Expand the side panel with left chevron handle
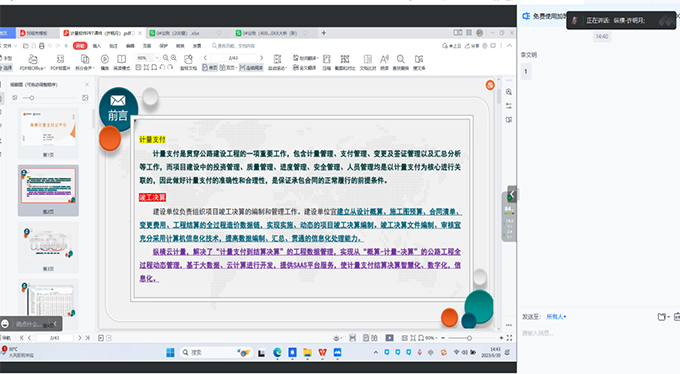The image size is (680, 374). (512, 194)
